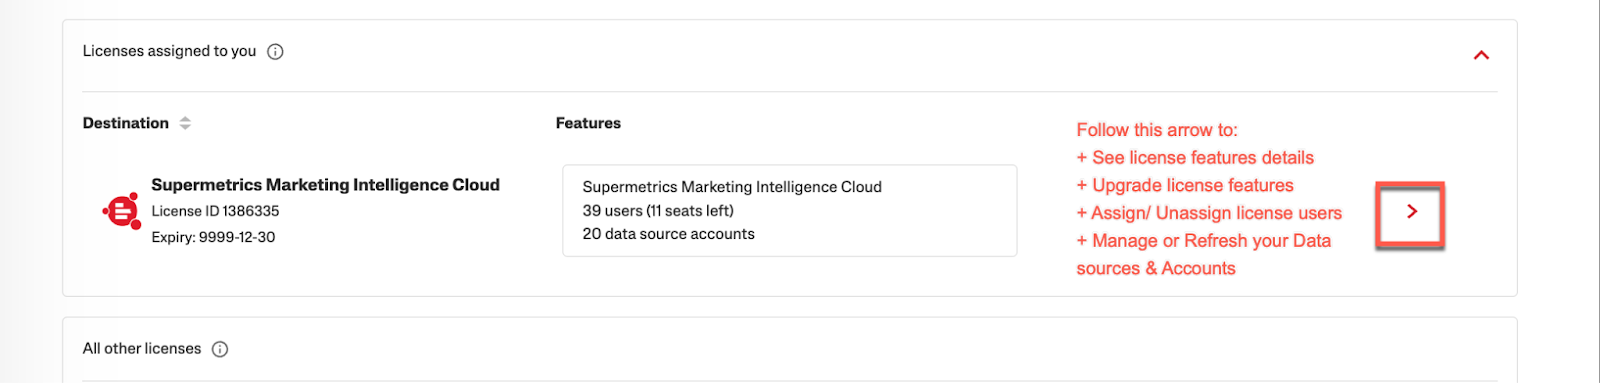The height and width of the screenshot is (383, 1600).
Task: Click the 39 users (11 seats left) line
Action: click(658, 211)
